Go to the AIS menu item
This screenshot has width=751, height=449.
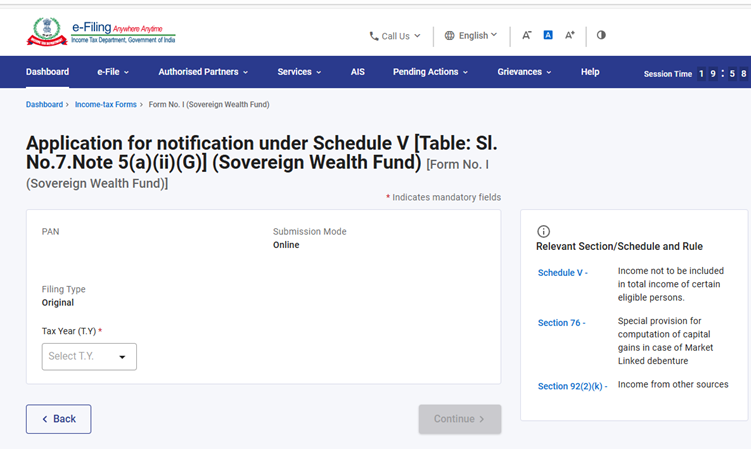[x=358, y=72]
